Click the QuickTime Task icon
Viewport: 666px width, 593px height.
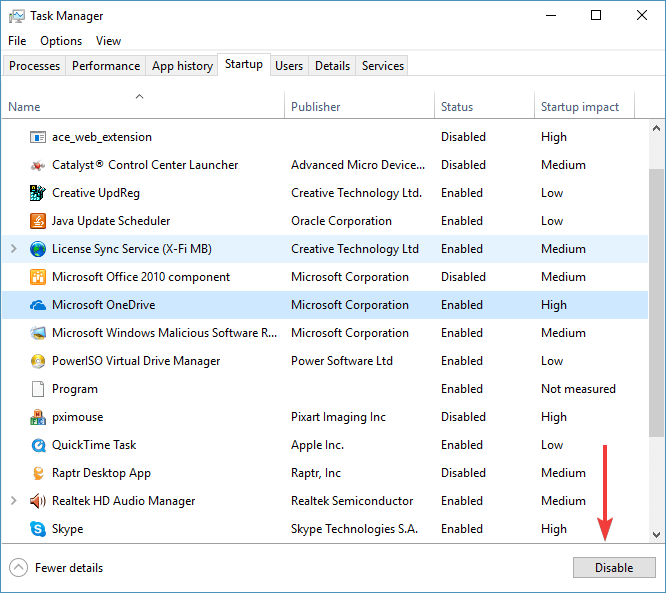38,445
